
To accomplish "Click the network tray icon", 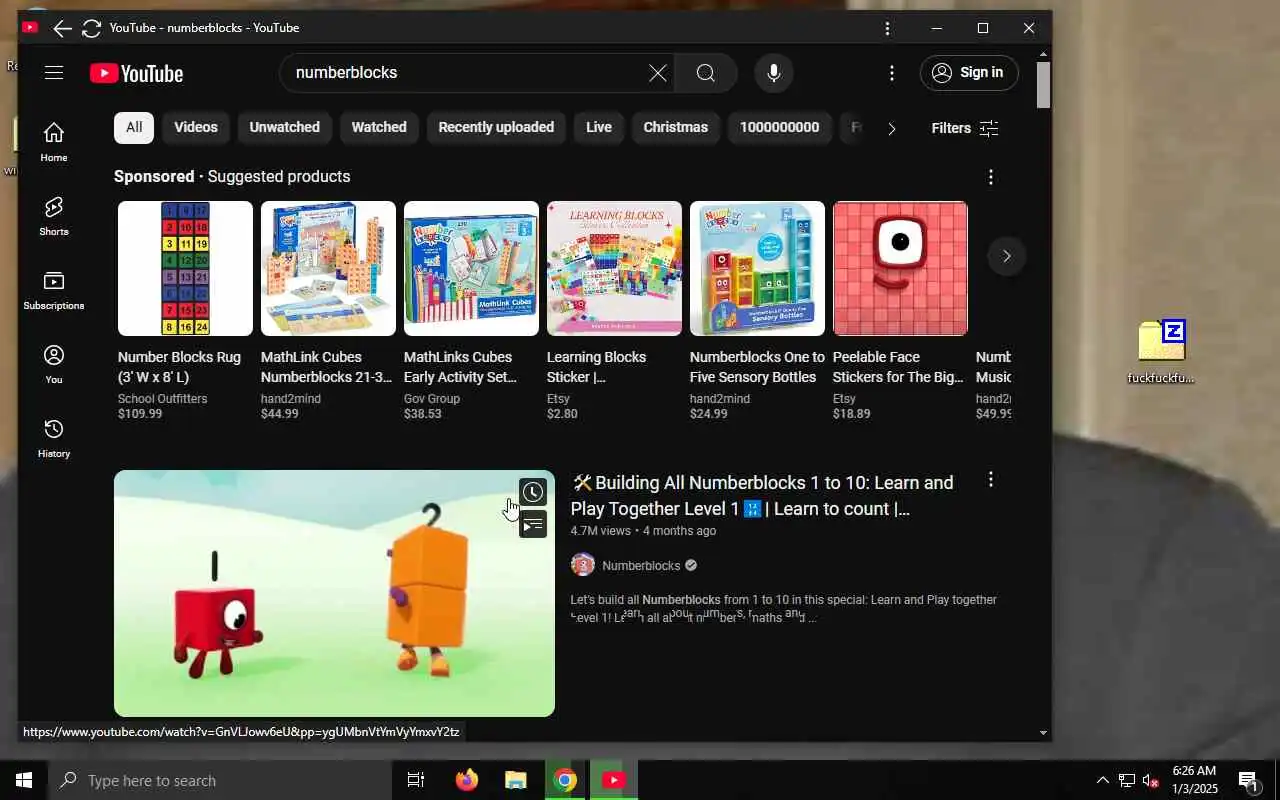I will 1126,780.
